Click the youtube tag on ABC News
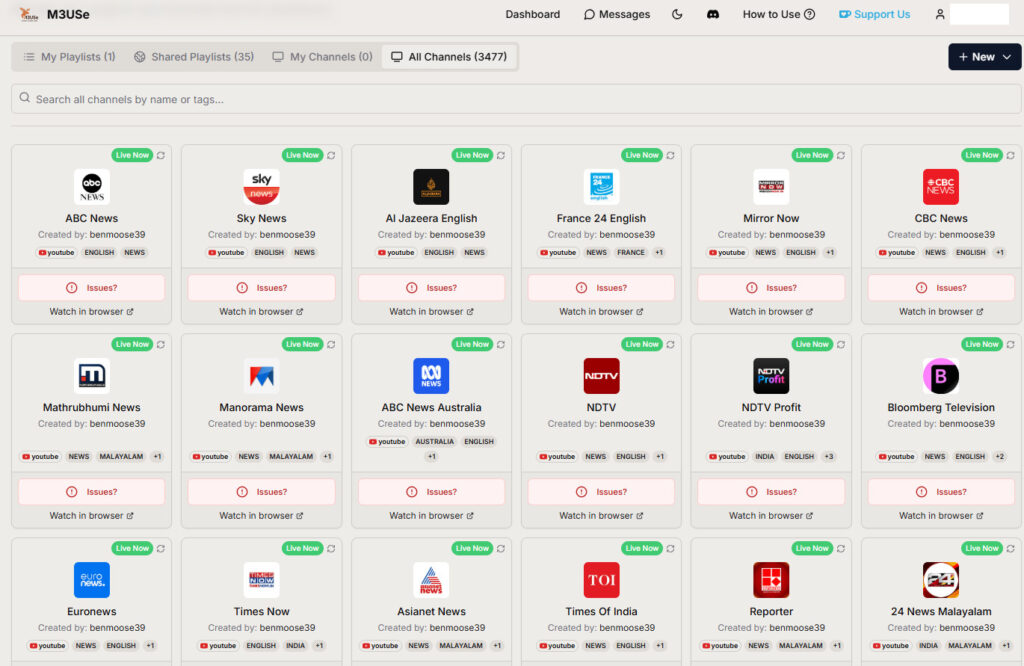1024x666 pixels. [x=56, y=253]
